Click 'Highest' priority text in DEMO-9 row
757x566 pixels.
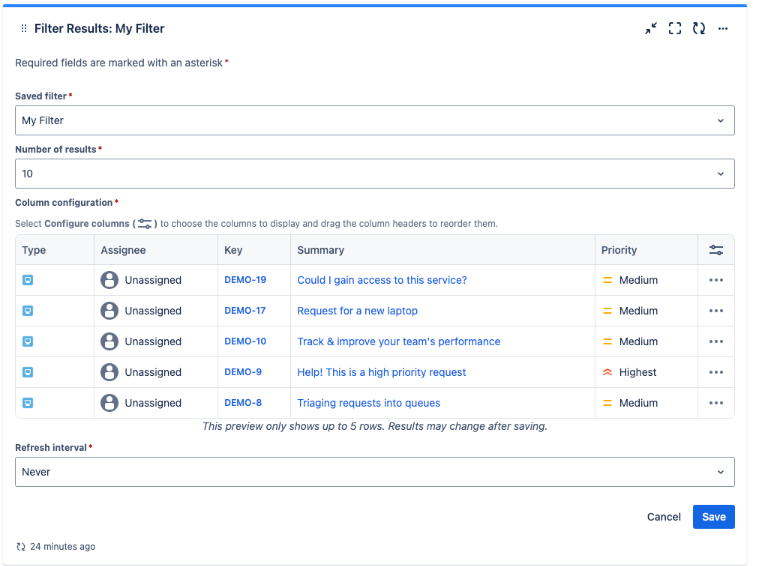[x=638, y=372]
